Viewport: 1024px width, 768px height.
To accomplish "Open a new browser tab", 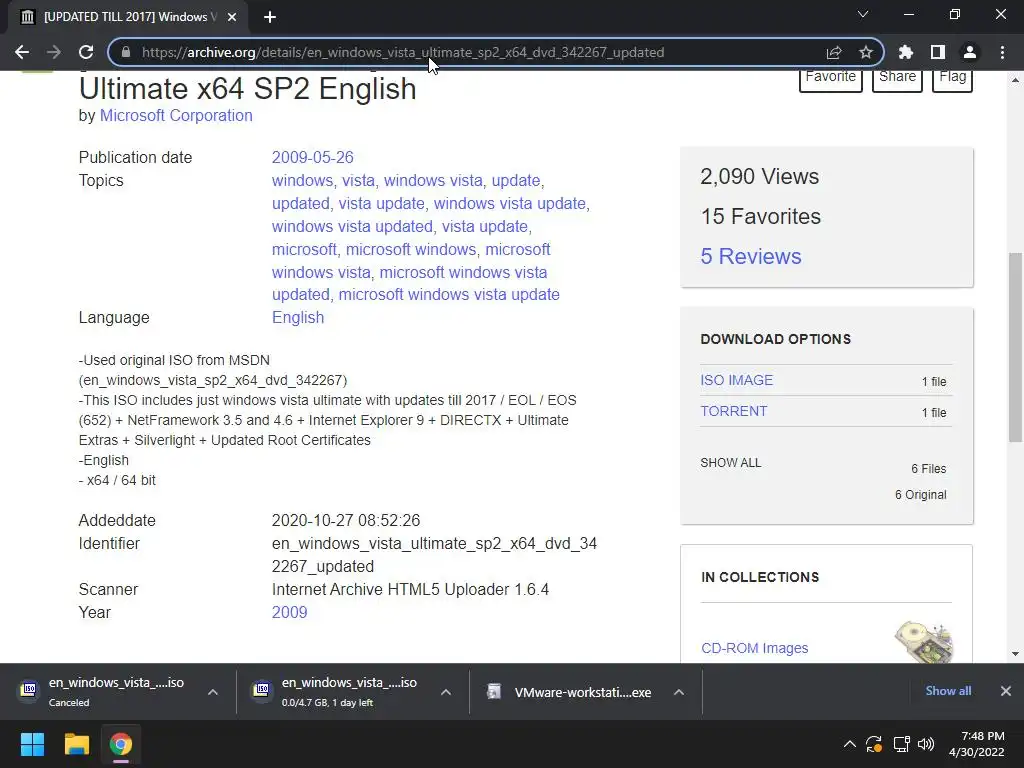I will tap(270, 17).
